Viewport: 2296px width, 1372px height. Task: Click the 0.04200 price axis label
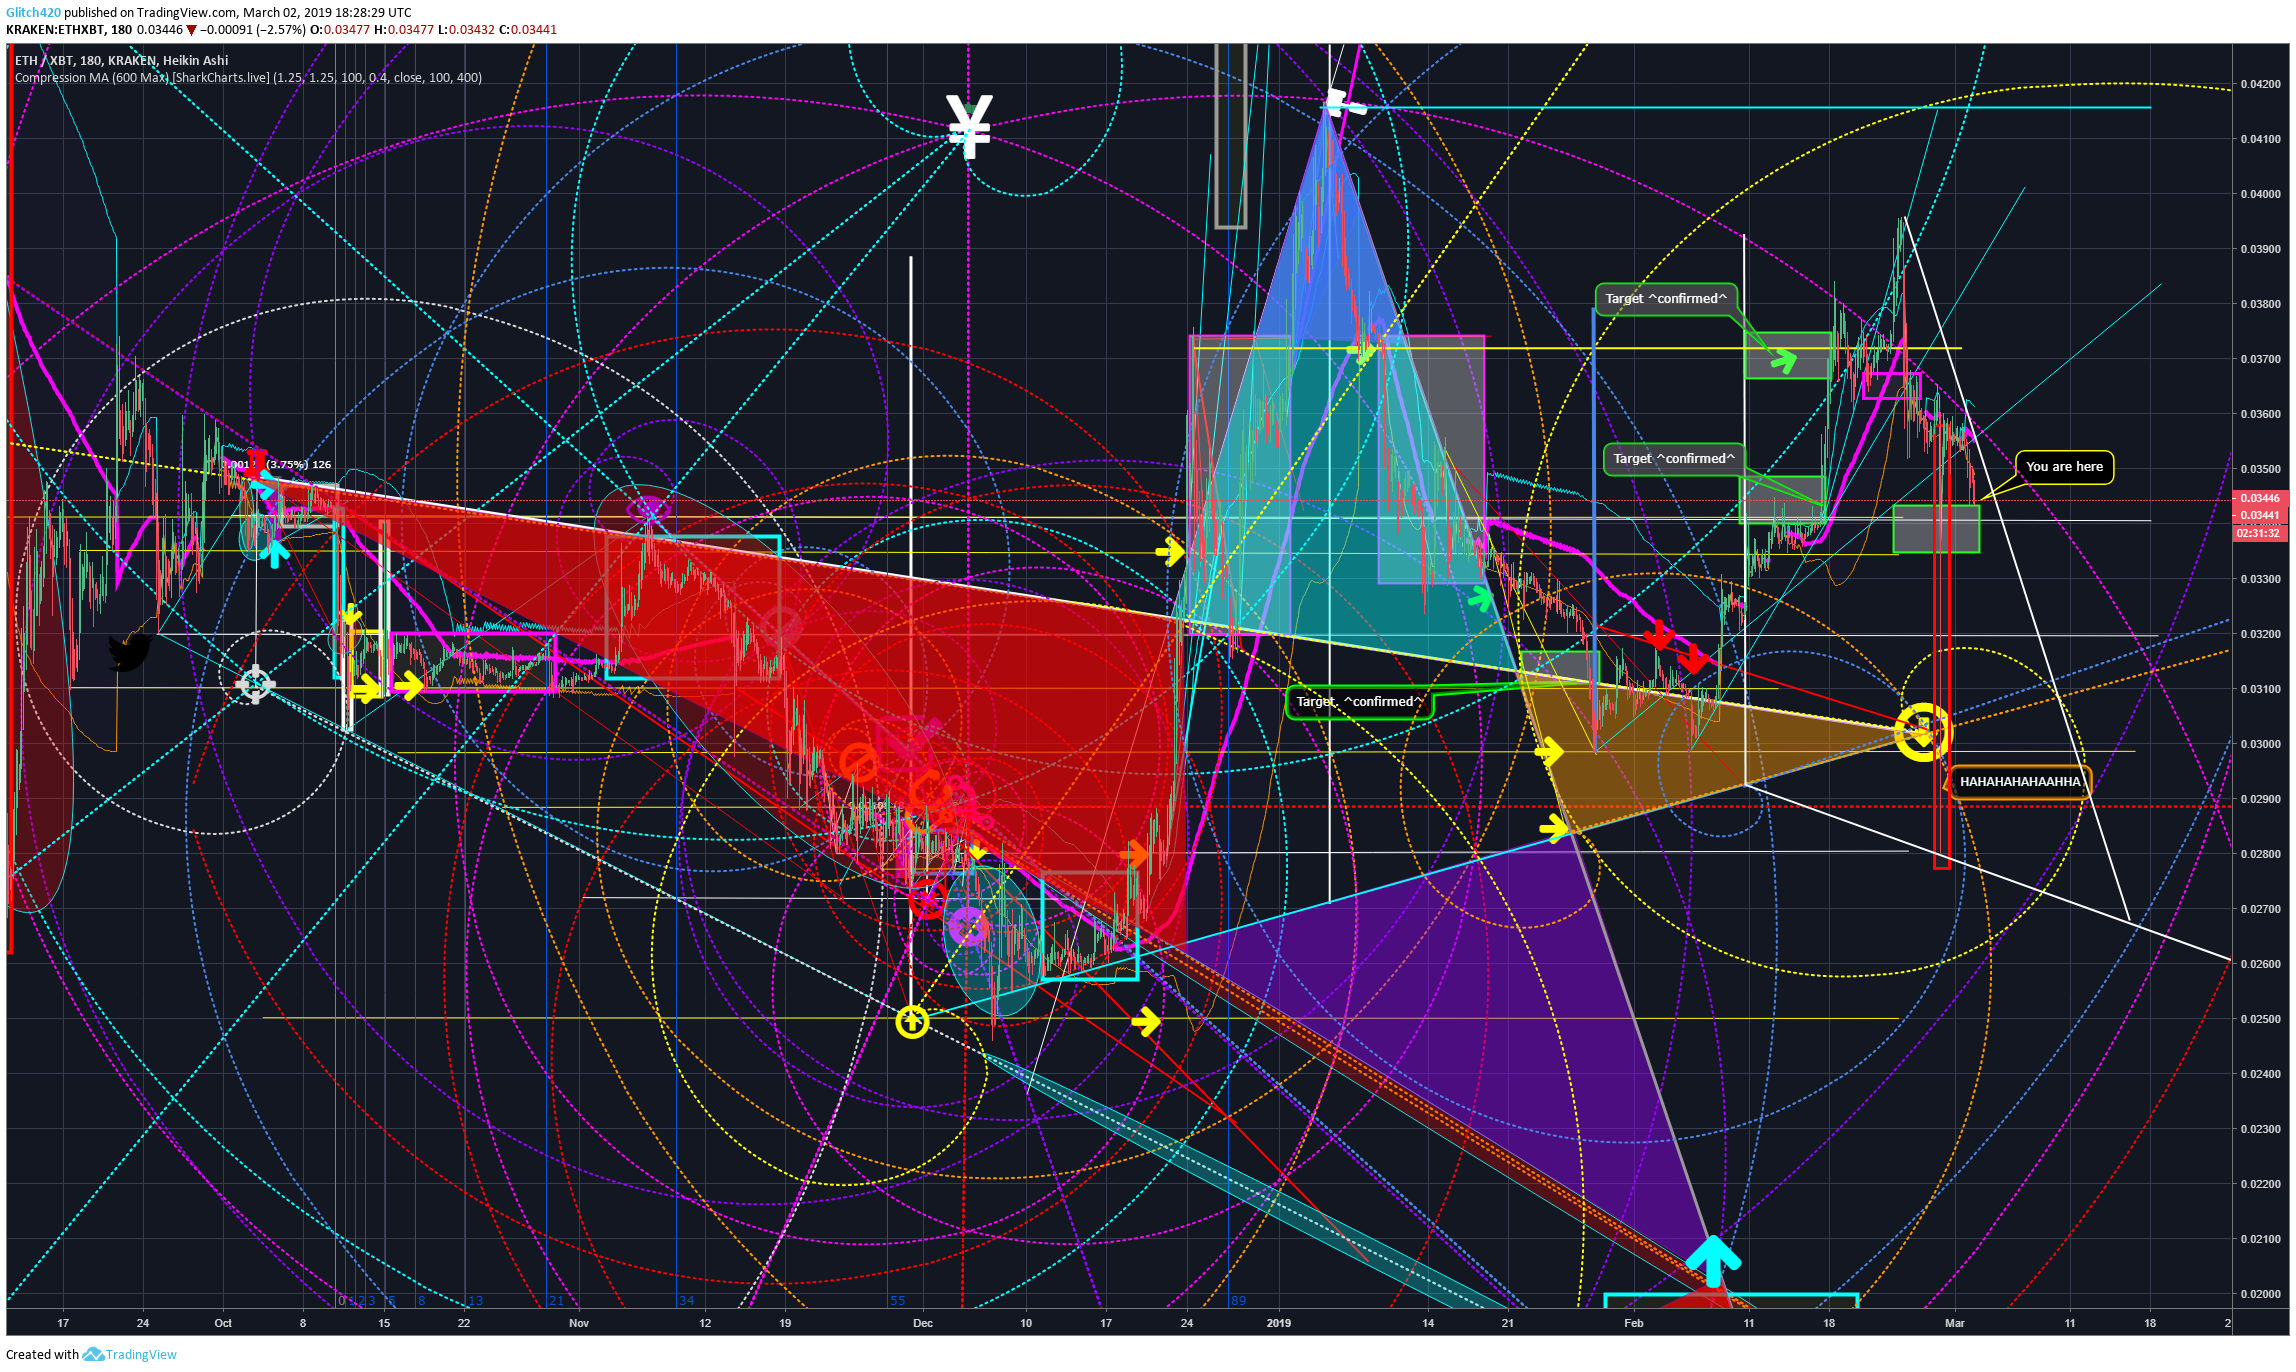point(2261,84)
